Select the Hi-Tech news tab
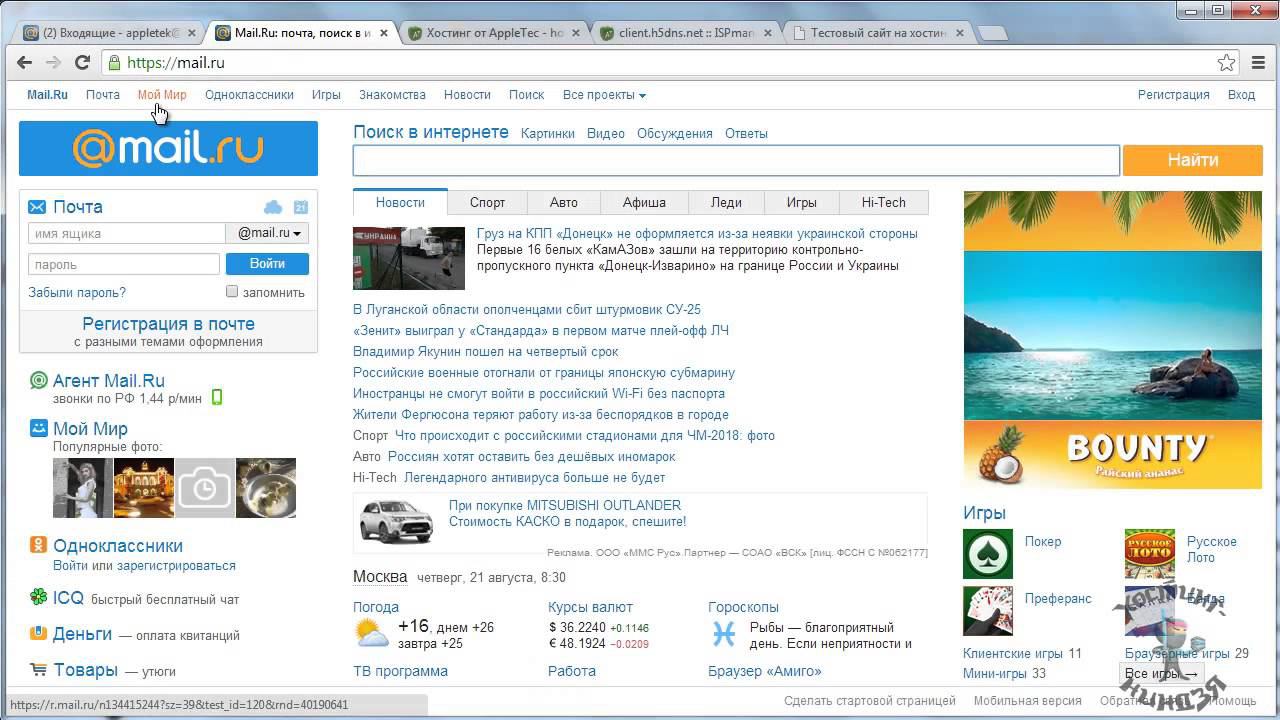 pos(884,202)
